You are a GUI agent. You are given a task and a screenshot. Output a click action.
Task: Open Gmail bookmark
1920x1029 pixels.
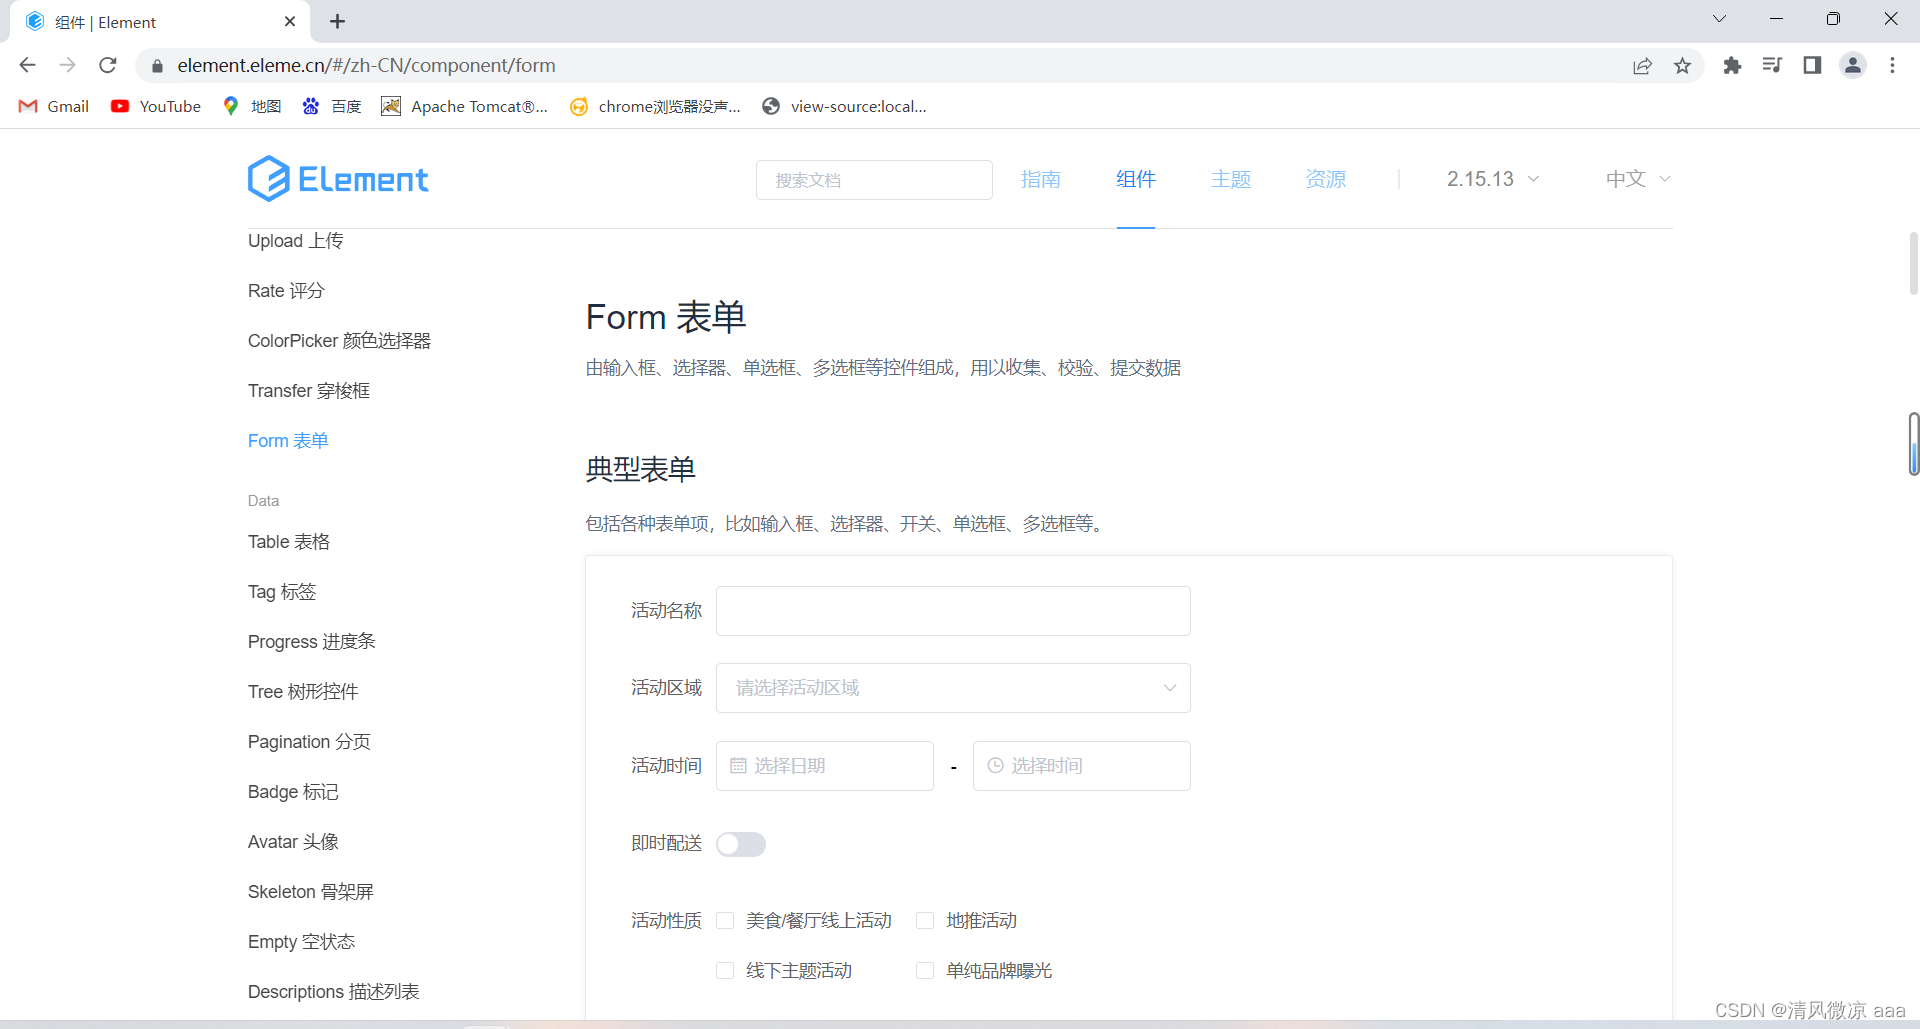pyautogui.click(x=54, y=106)
